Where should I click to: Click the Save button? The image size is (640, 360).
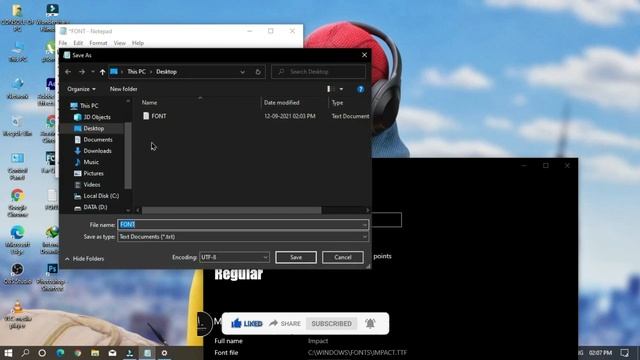[296, 257]
